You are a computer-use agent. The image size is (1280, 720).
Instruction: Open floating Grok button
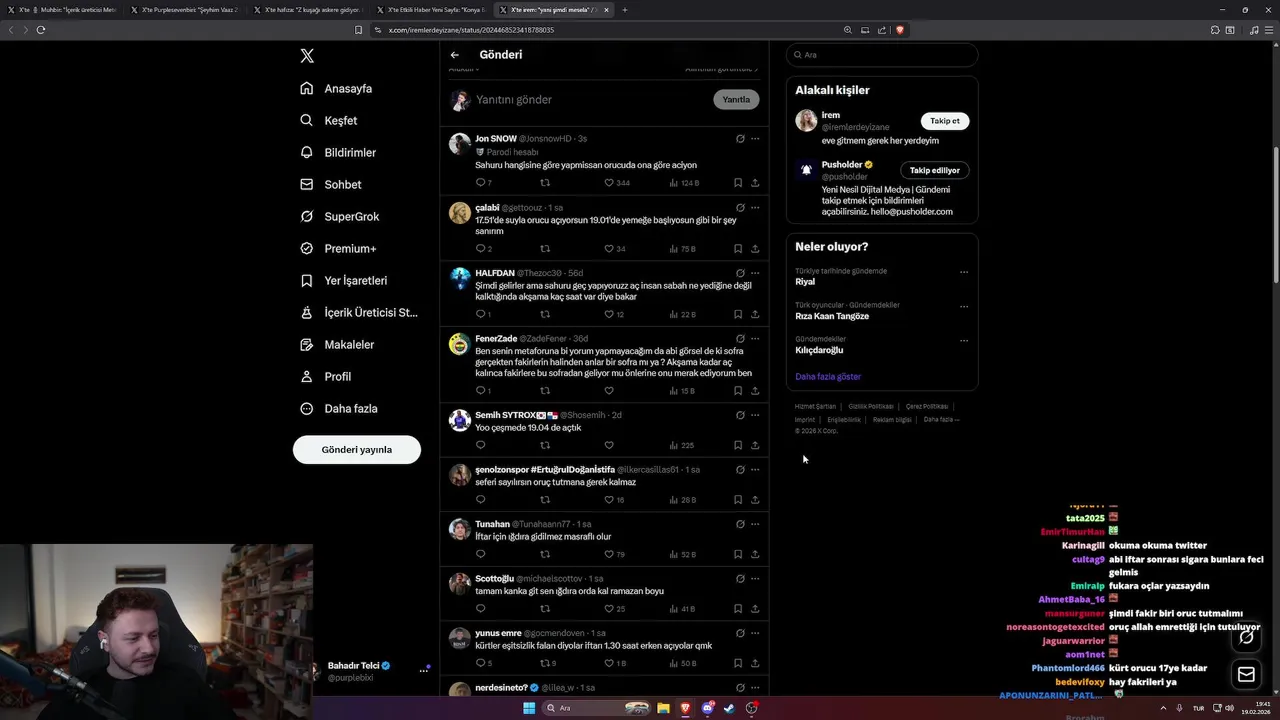[x=1246, y=636]
